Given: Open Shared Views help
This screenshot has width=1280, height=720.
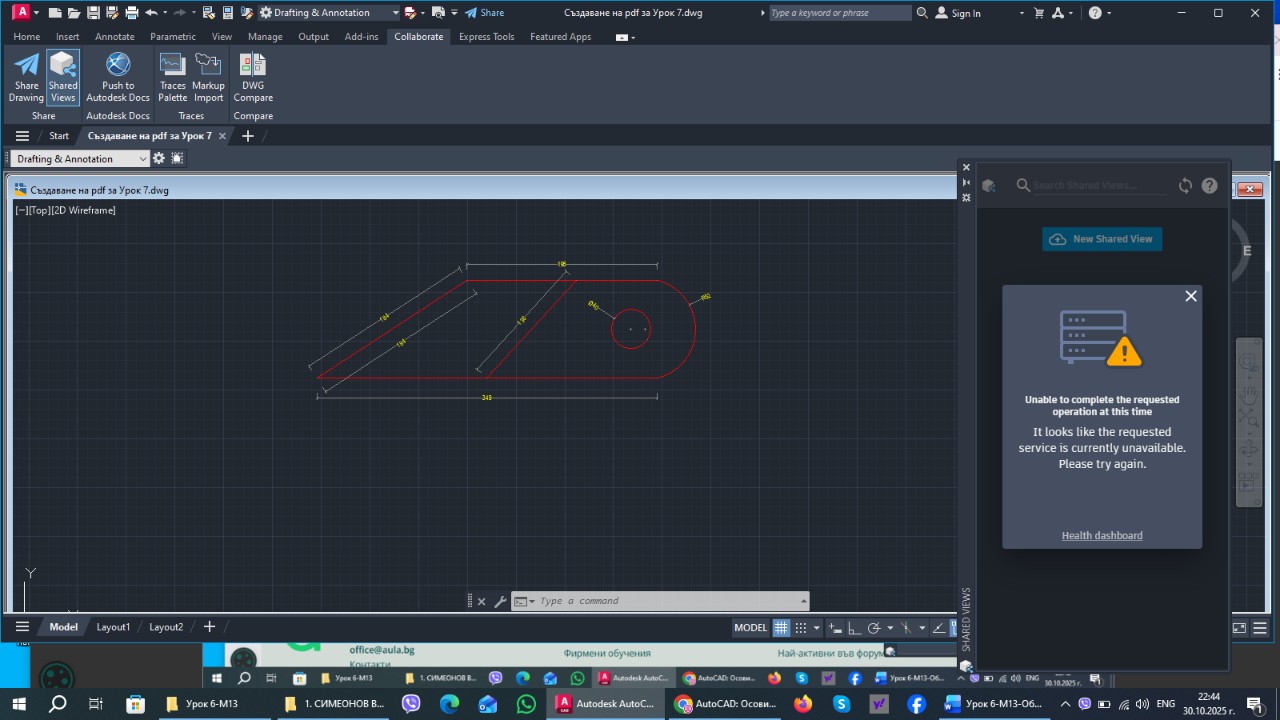Looking at the screenshot, I should (1209, 186).
